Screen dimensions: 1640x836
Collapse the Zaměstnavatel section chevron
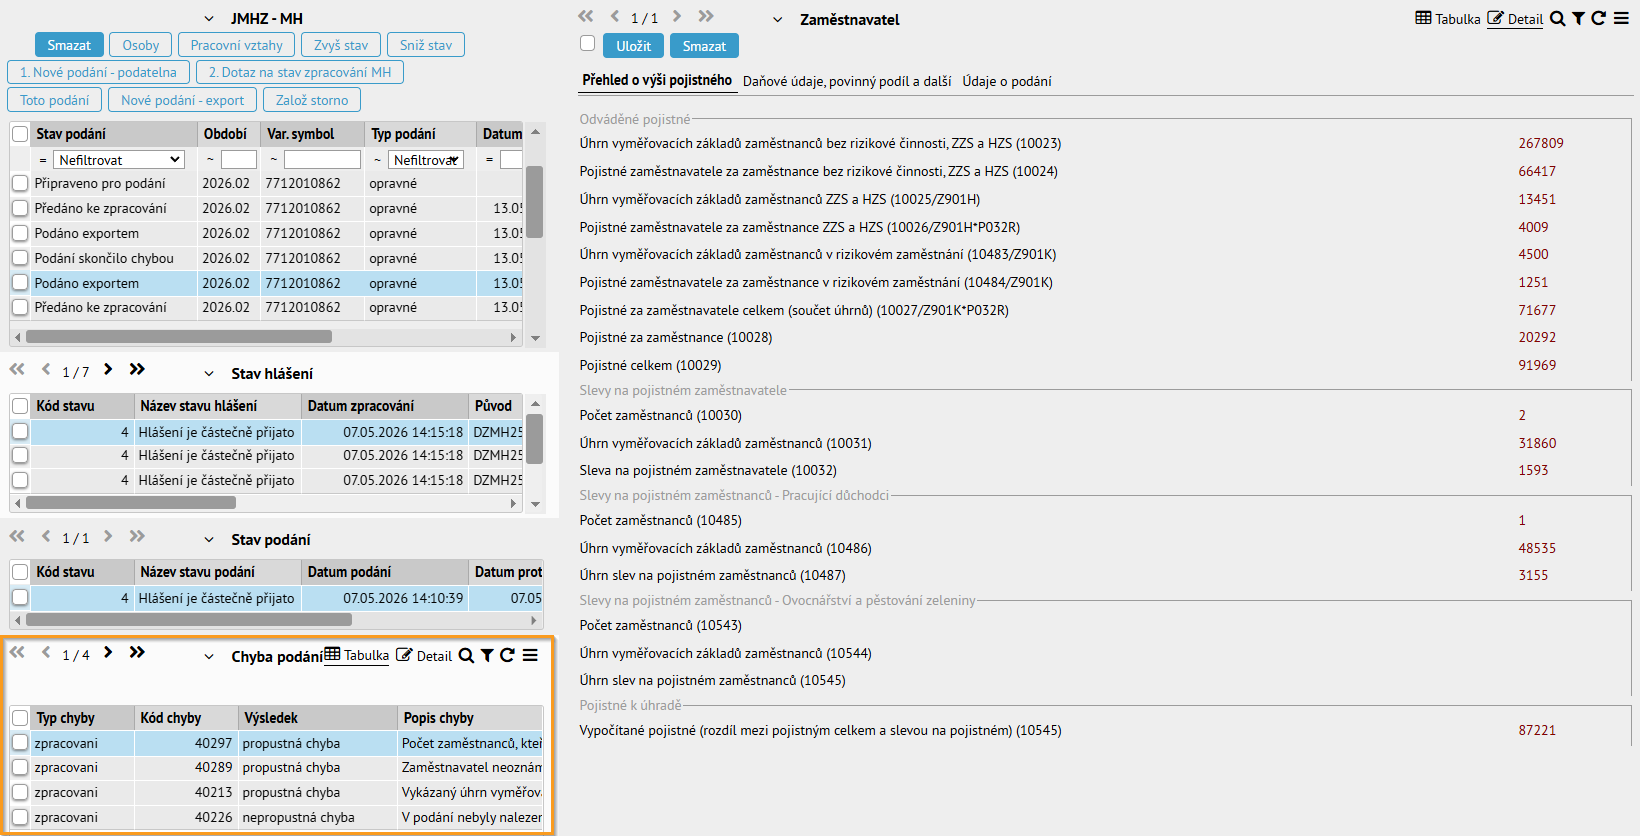[x=778, y=20]
